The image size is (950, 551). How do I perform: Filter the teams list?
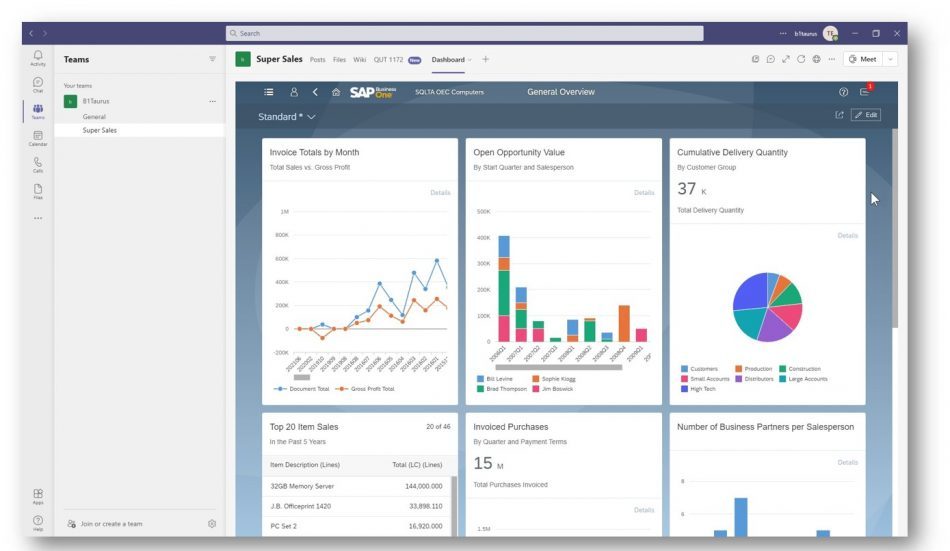pos(212,59)
